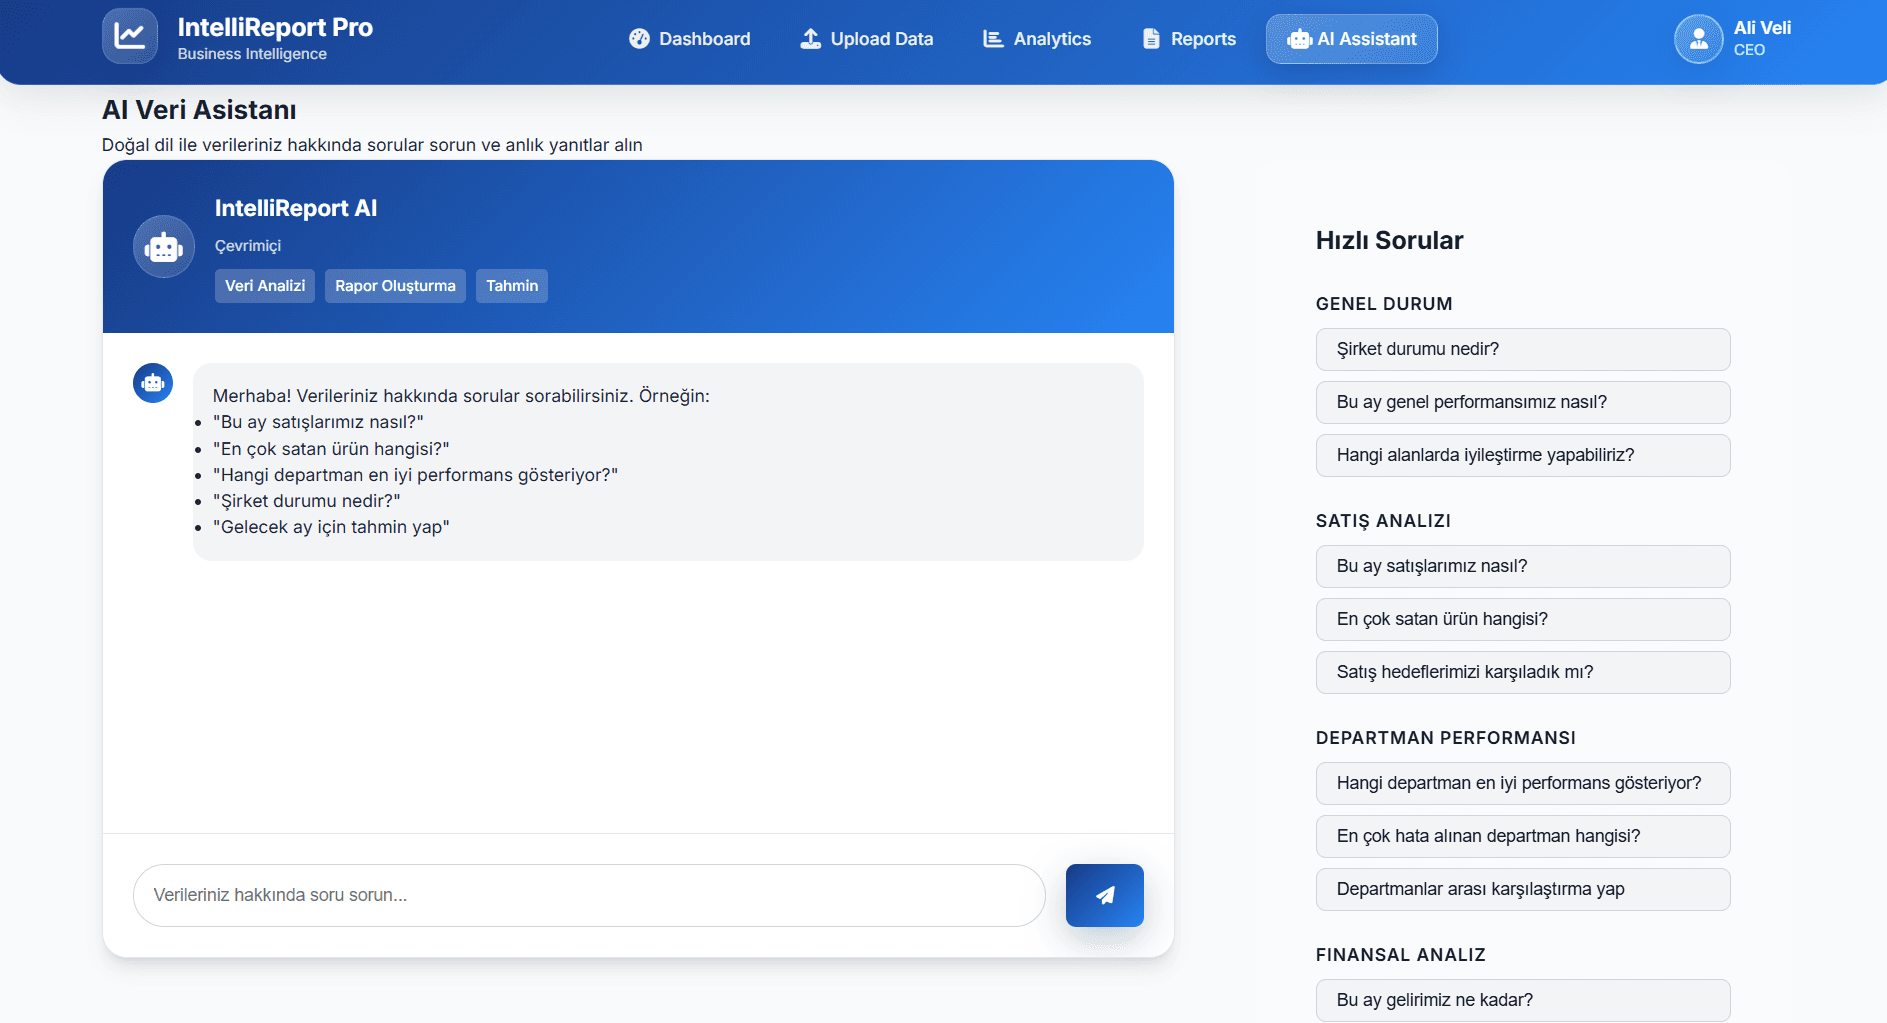Click the AI Assistant robot icon in the navbar
Viewport: 1887px width, 1023px height.
pos(1299,39)
